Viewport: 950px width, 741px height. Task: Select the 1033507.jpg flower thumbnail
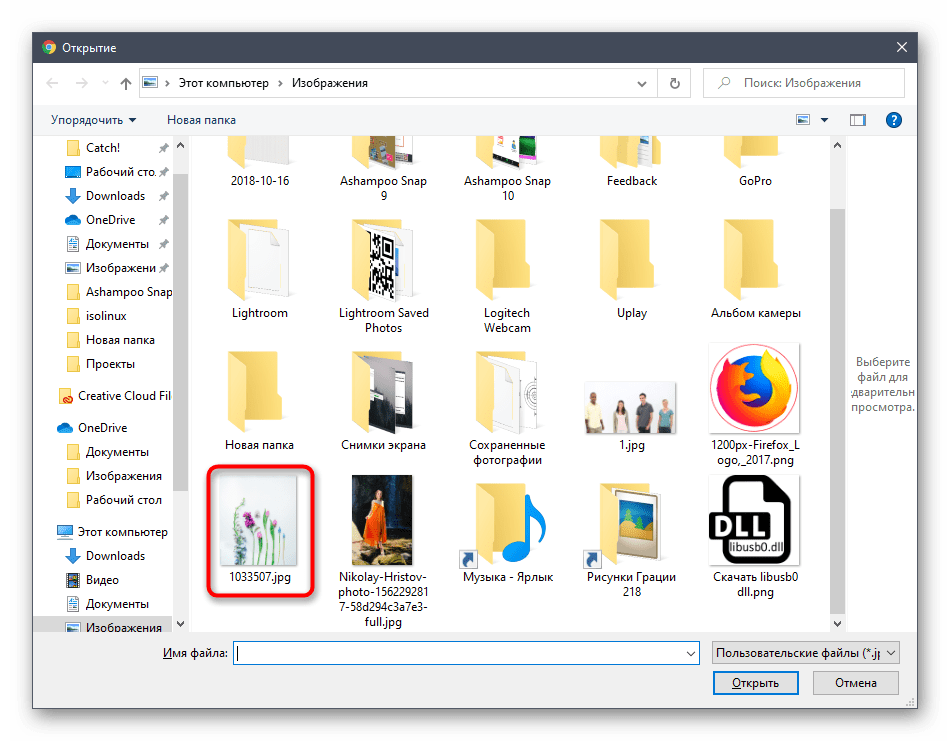[260, 530]
